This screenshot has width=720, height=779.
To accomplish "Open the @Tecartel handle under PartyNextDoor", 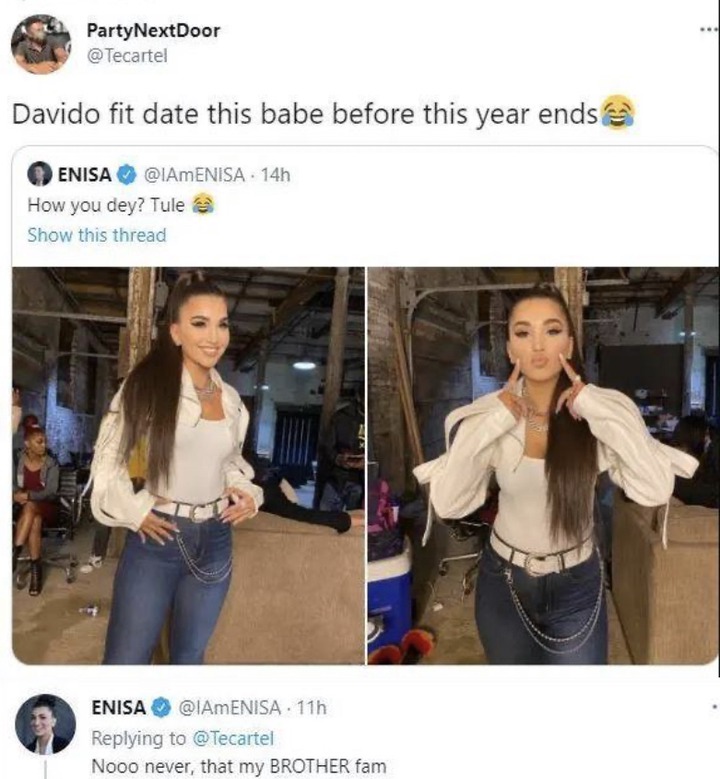I will click(127, 55).
